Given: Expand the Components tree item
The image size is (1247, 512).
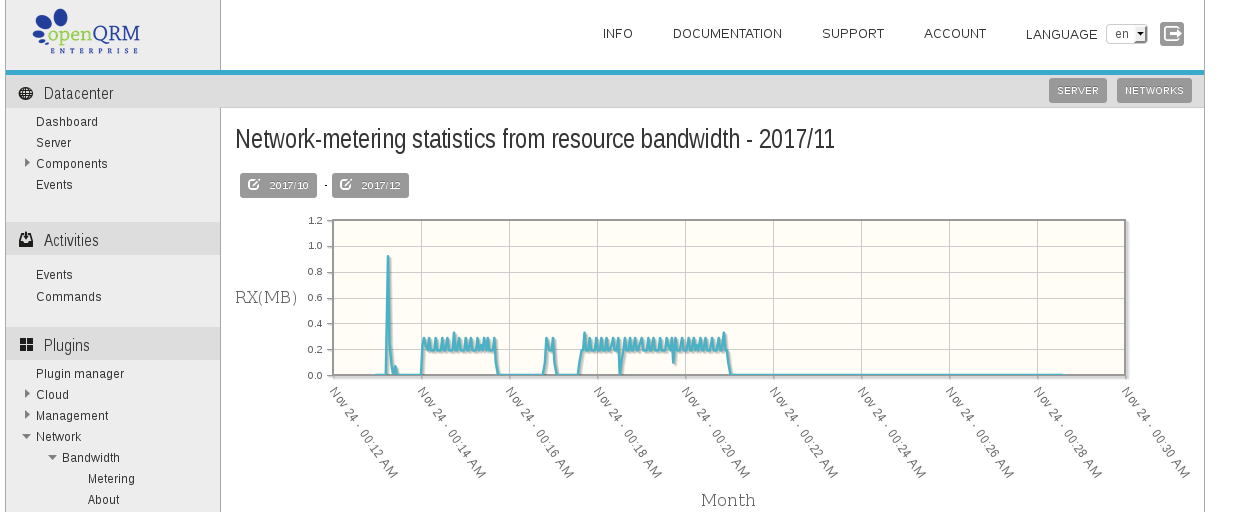Looking at the screenshot, I should (27, 163).
